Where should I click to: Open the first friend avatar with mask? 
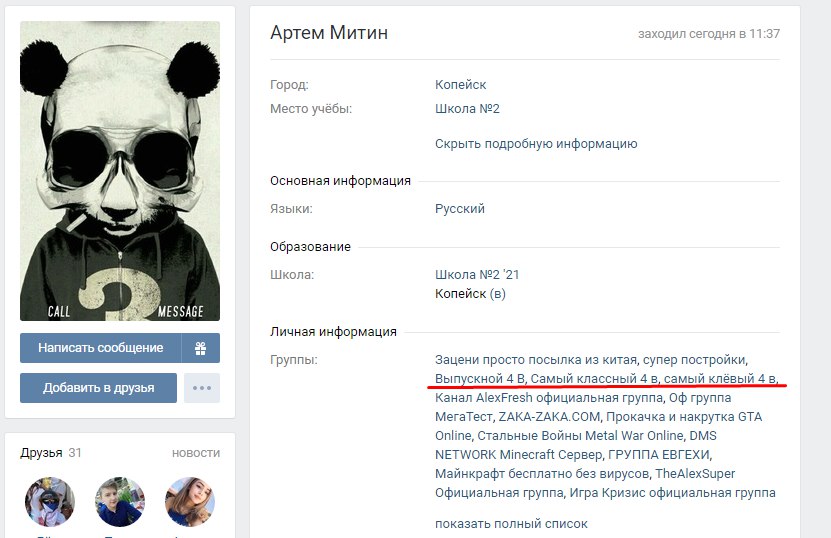click(50, 502)
